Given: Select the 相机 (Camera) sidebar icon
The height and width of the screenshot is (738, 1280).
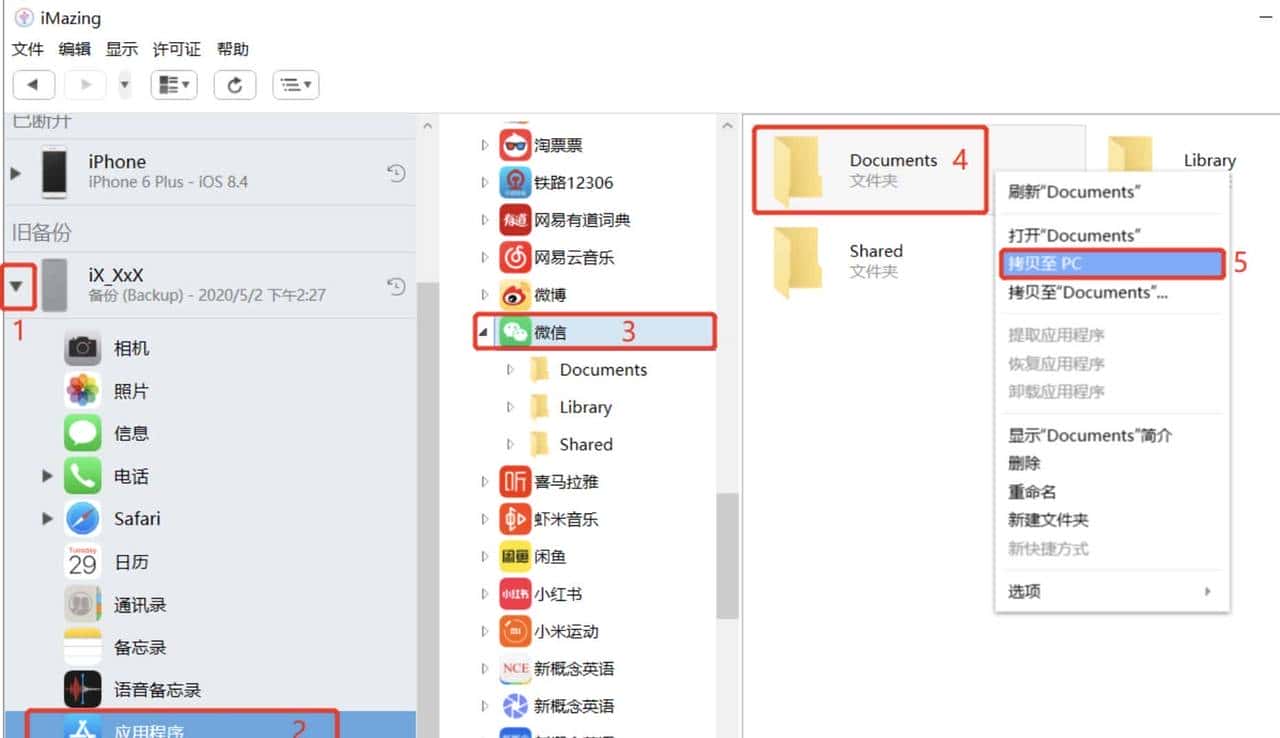Looking at the screenshot, I should click(81, 347).
